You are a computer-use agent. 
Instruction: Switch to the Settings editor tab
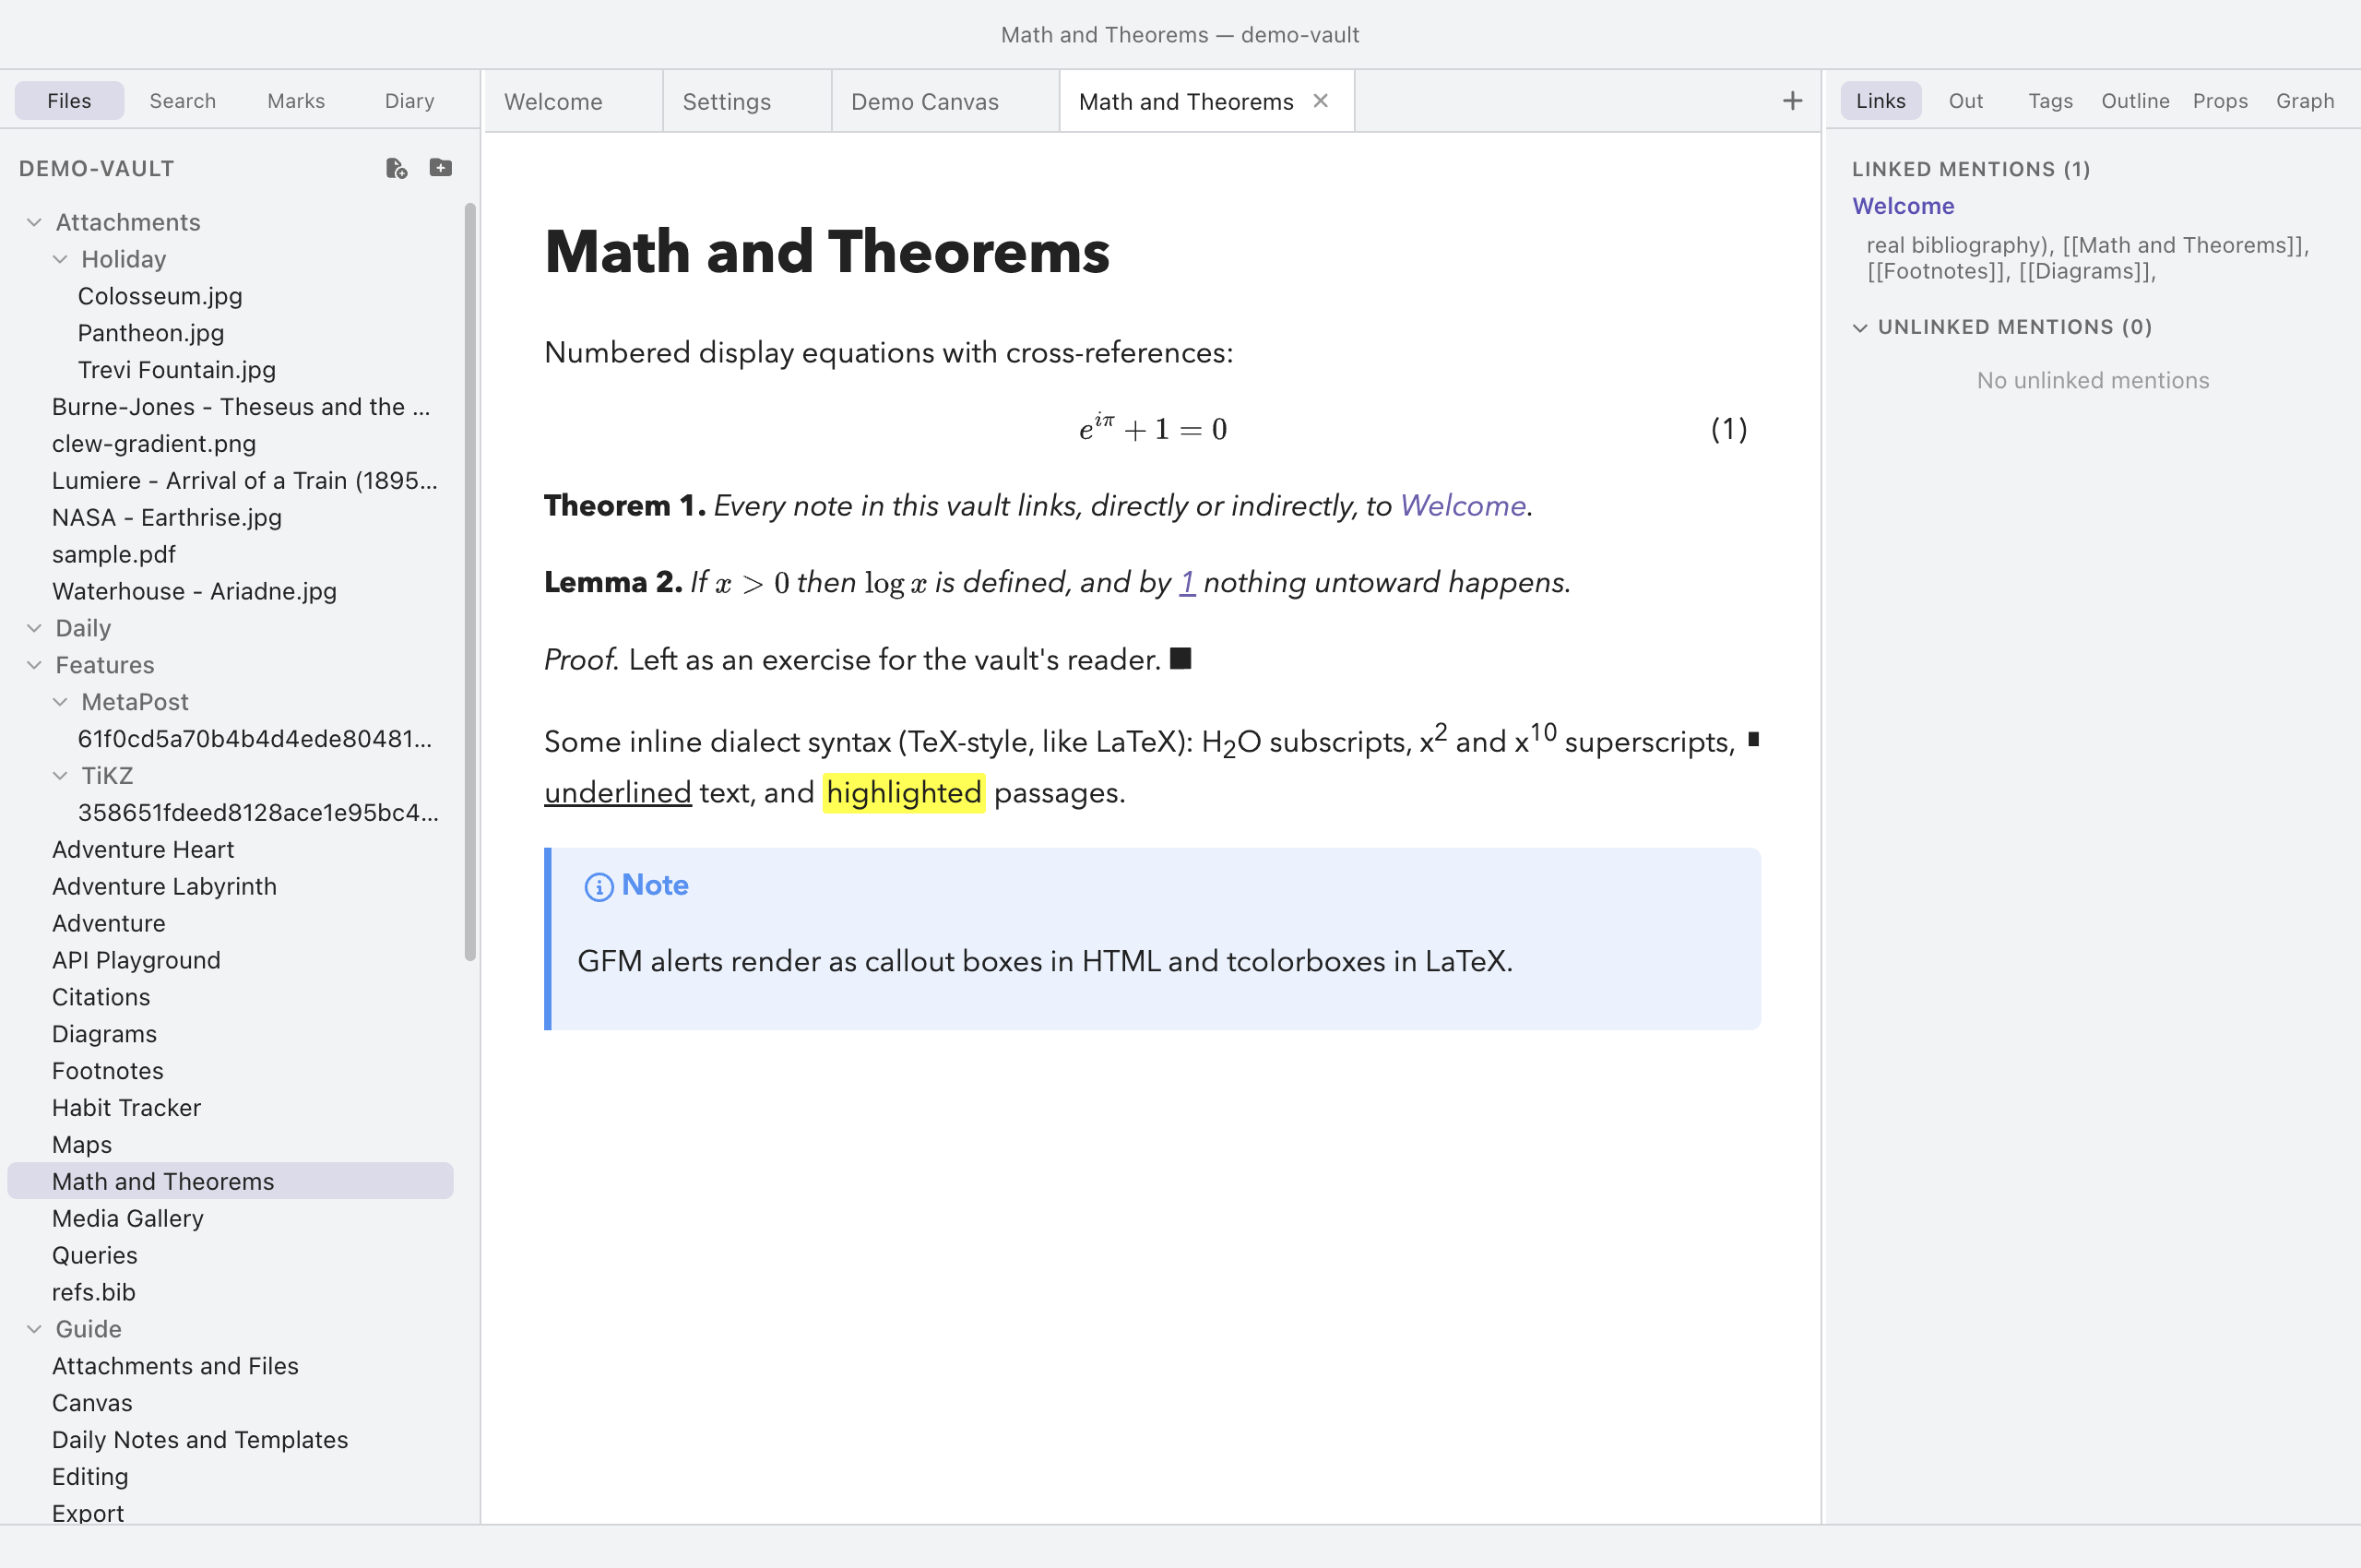pos(748,102)
